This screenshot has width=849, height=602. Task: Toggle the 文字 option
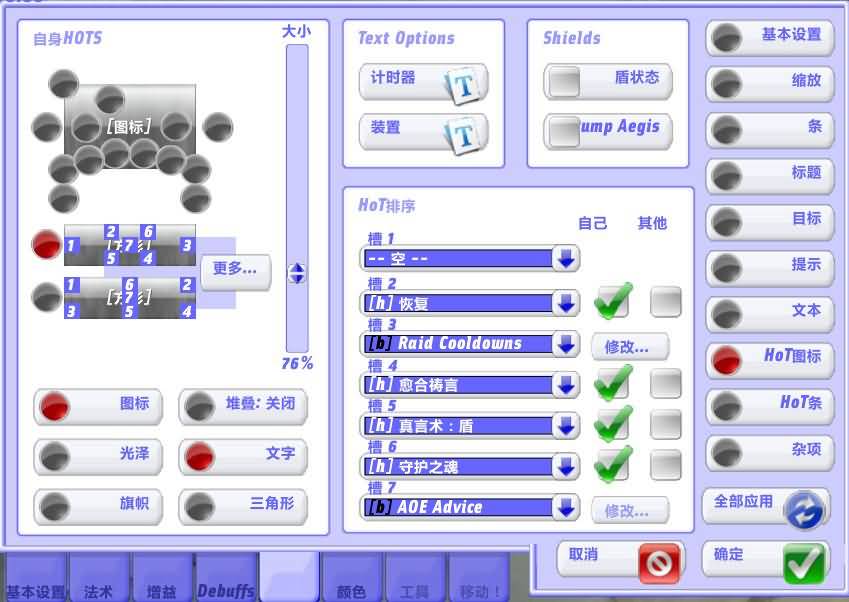click(243, 456)
